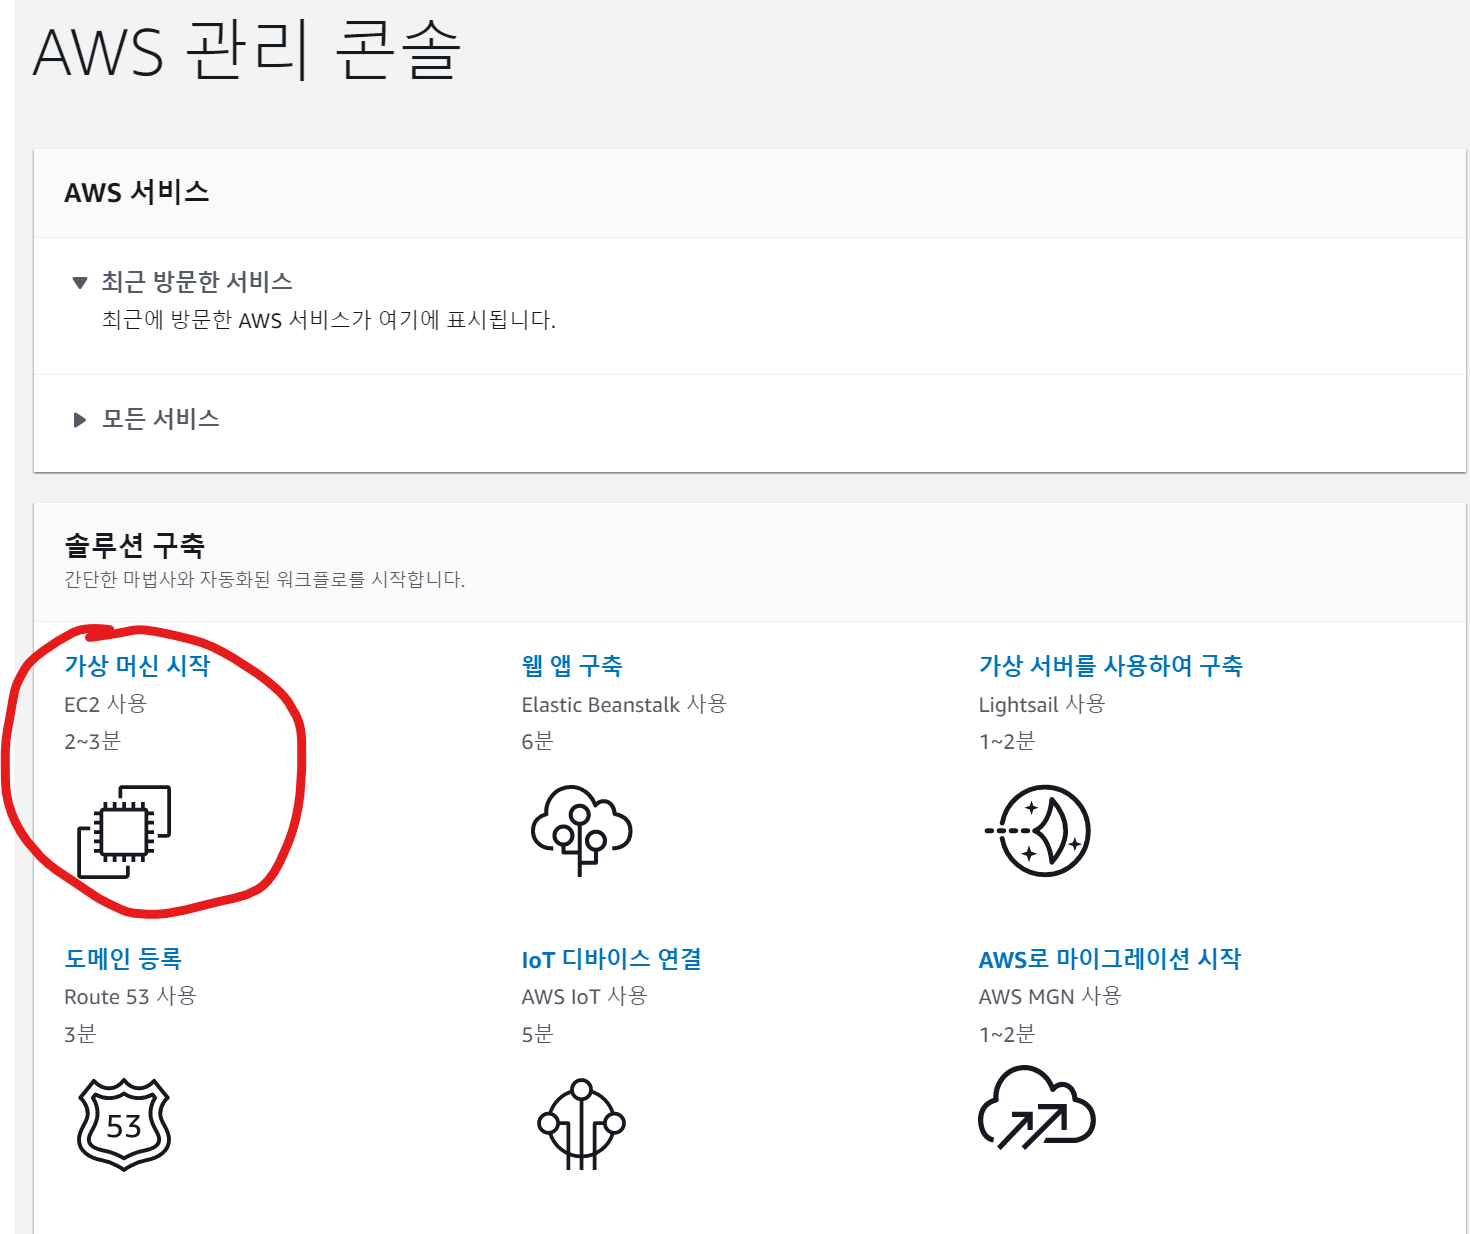The width and height of the screenshot is (1470, 1234).
Task: Click the Lightsail compass icon
Action: pos(1037,831)
